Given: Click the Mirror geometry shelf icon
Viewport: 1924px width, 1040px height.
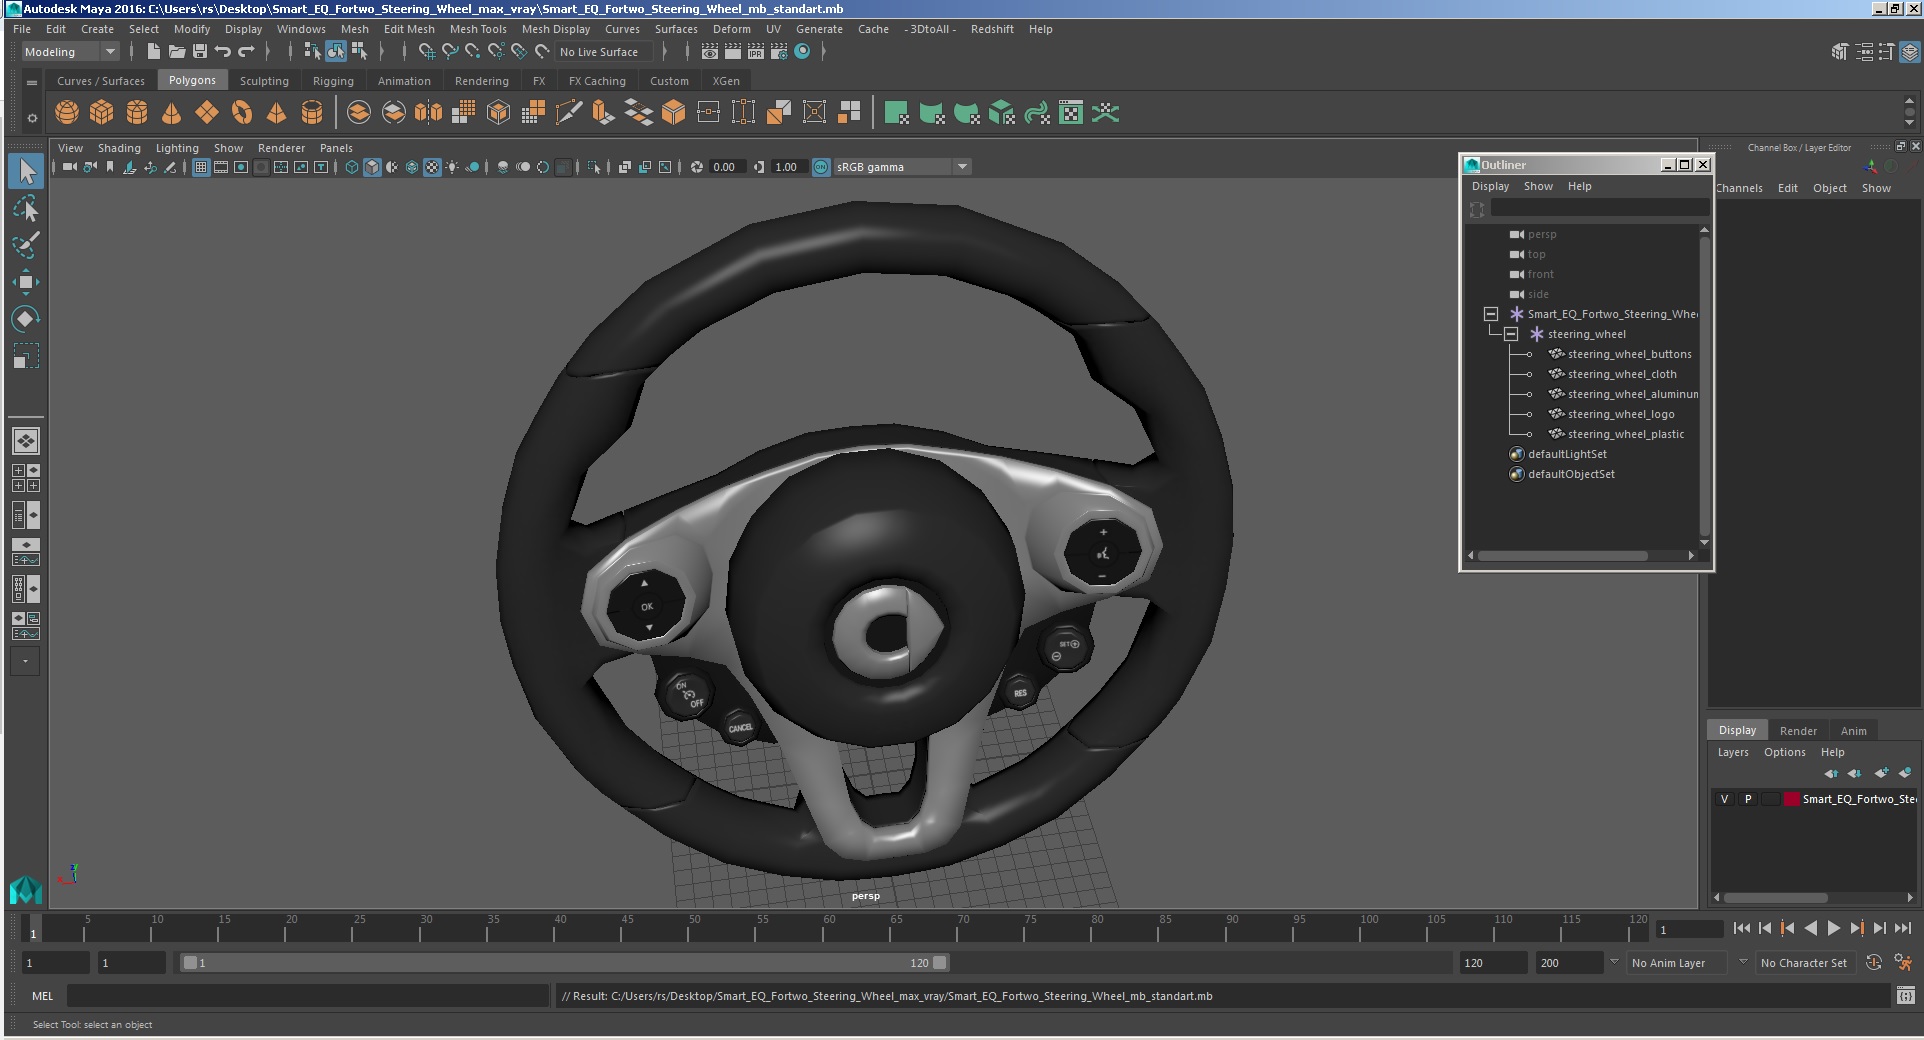Looking at the screenshot, I should 428,113.
